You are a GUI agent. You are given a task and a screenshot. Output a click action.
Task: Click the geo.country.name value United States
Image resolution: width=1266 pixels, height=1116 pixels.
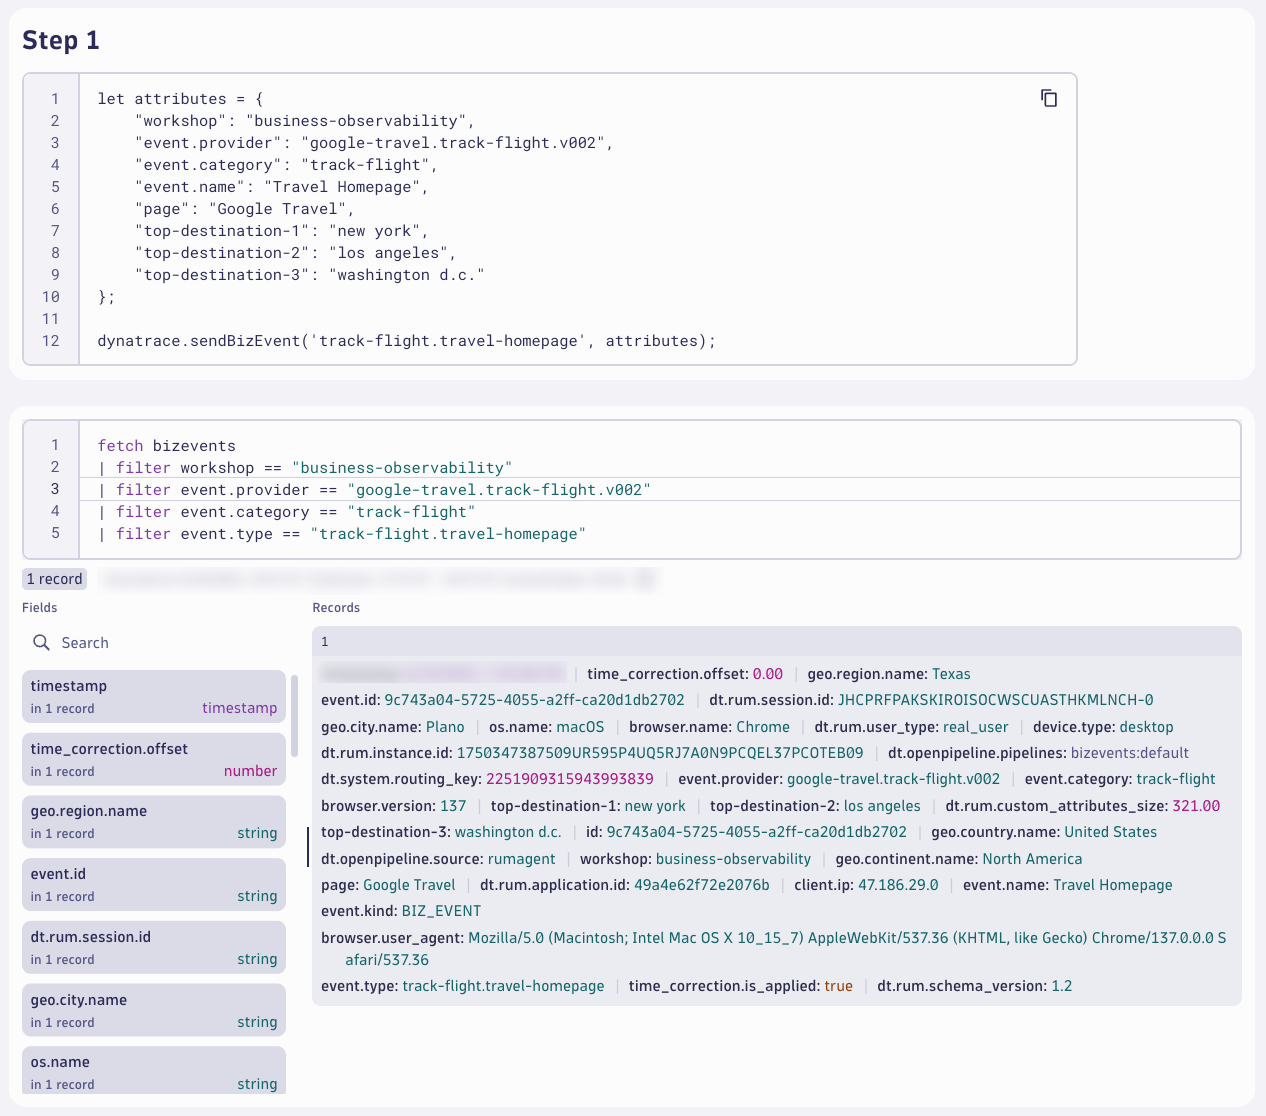(1110, 832)
